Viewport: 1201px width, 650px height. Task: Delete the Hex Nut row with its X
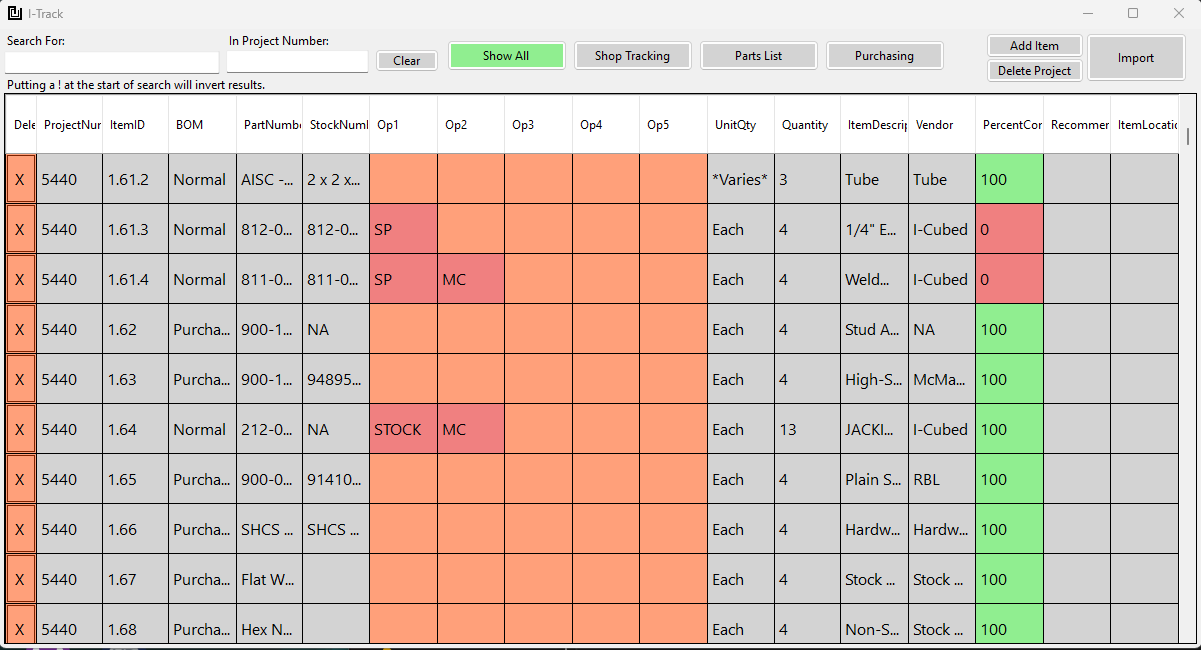point(19,628)
